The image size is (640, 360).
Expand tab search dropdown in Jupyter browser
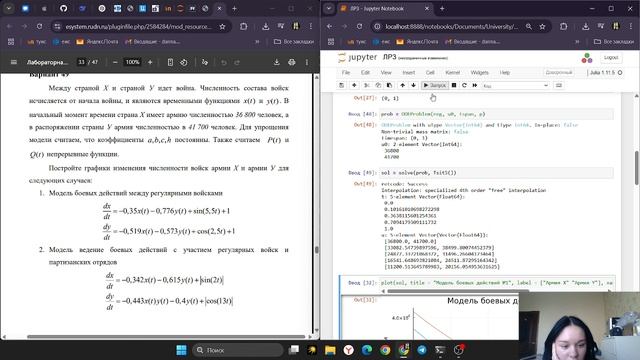point(329,8)
